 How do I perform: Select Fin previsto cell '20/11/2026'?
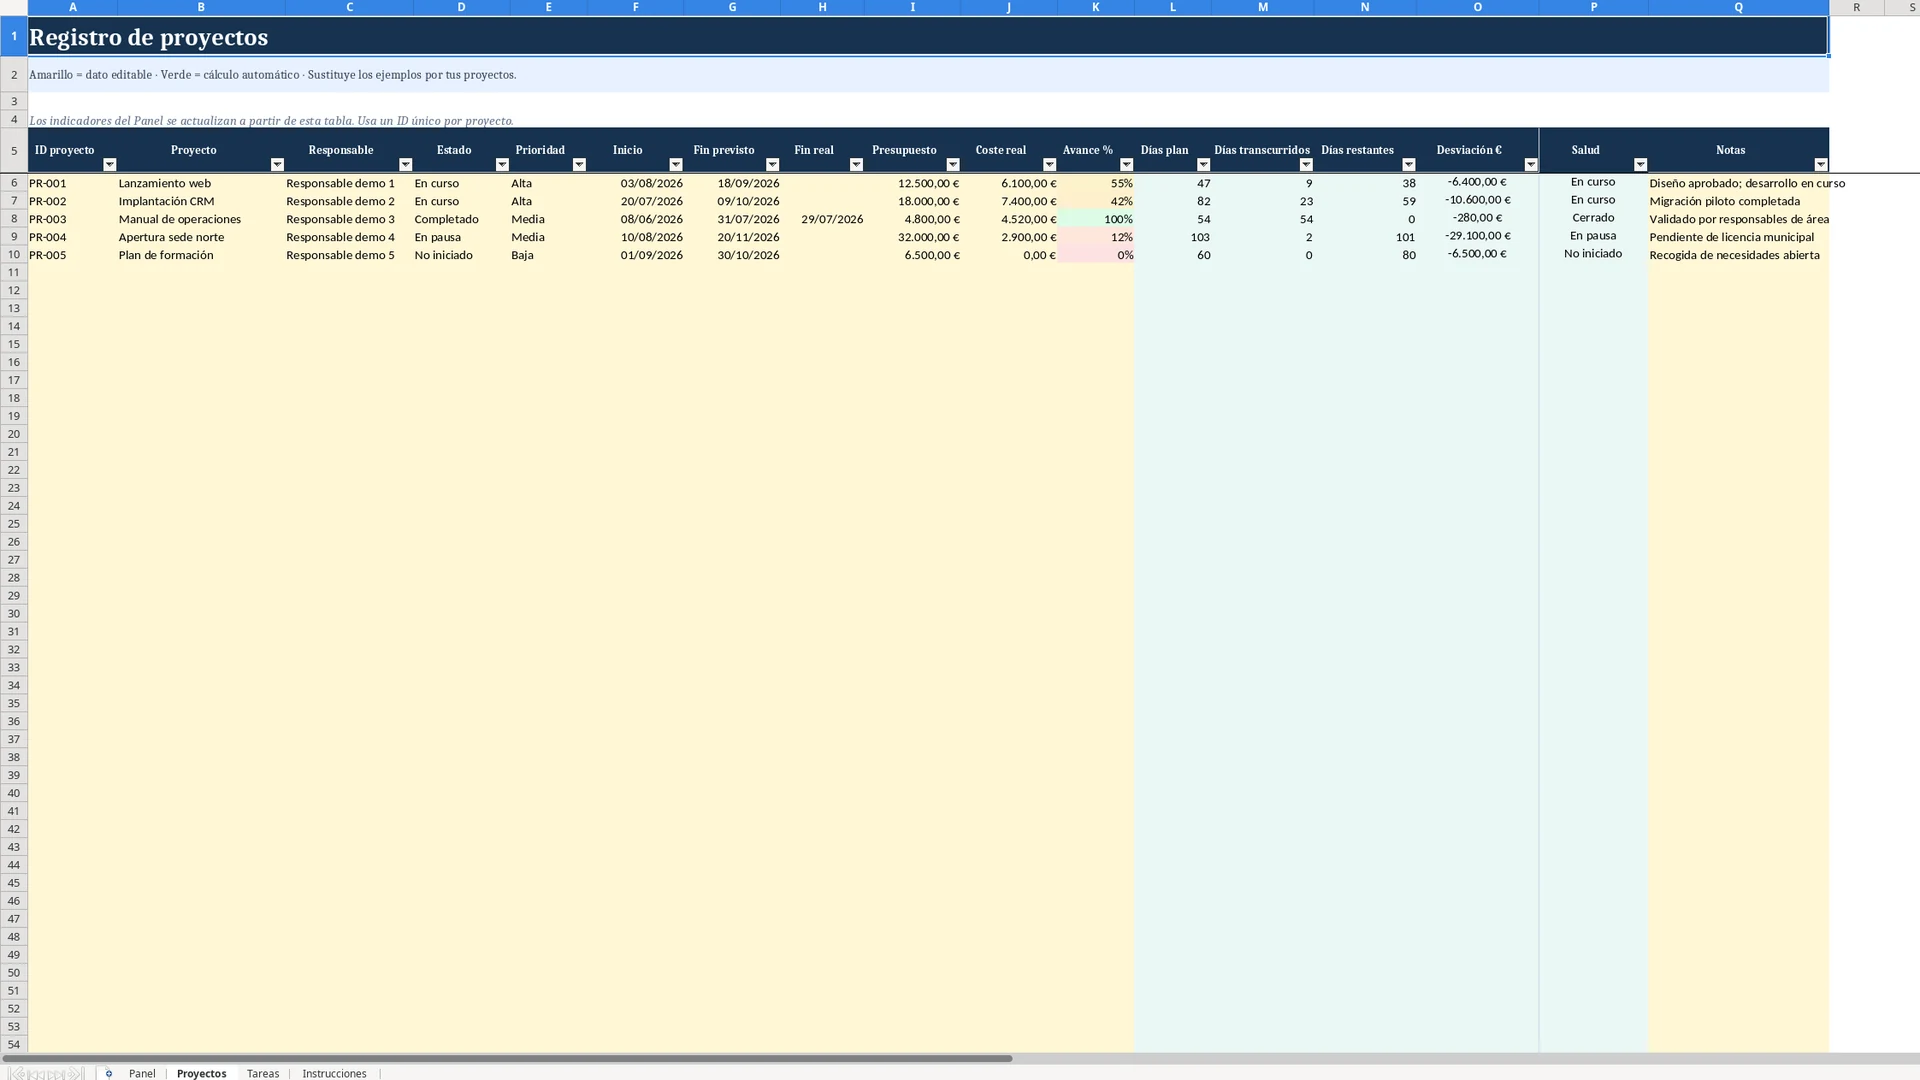tap(732, 237)
